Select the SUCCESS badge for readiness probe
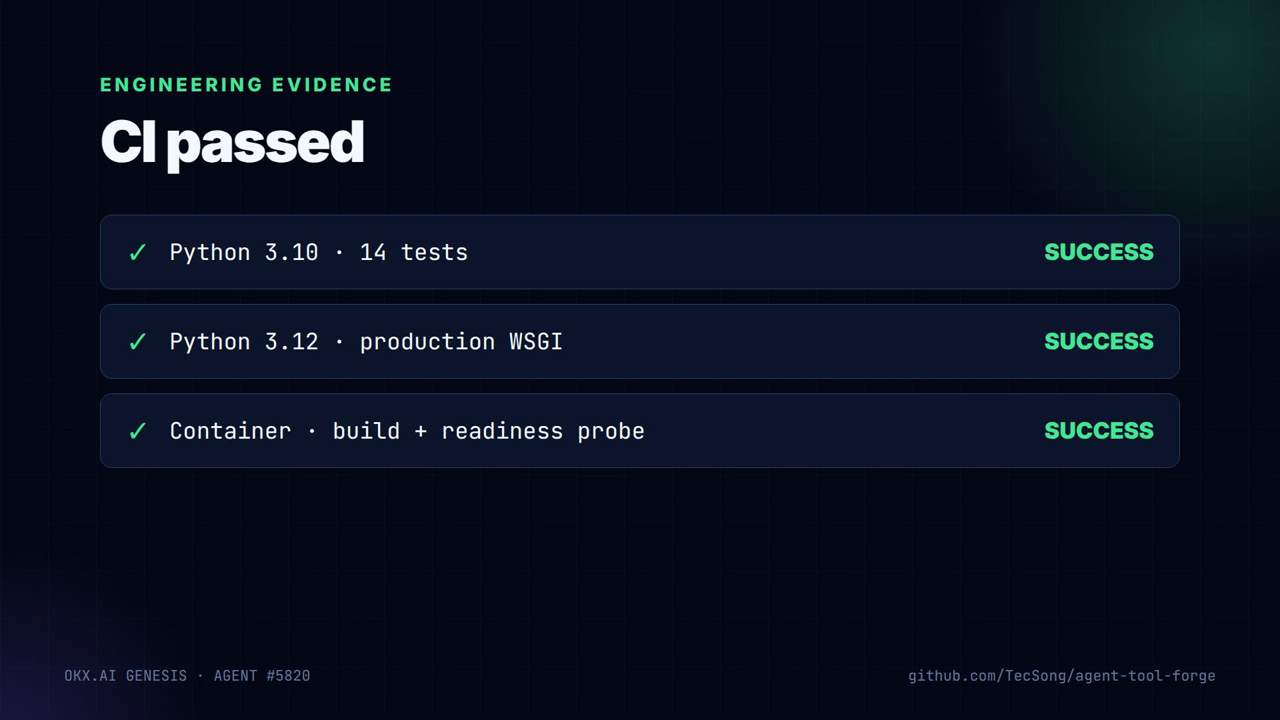Screen dimensions: 1280x720 [x=1099, y=430]
